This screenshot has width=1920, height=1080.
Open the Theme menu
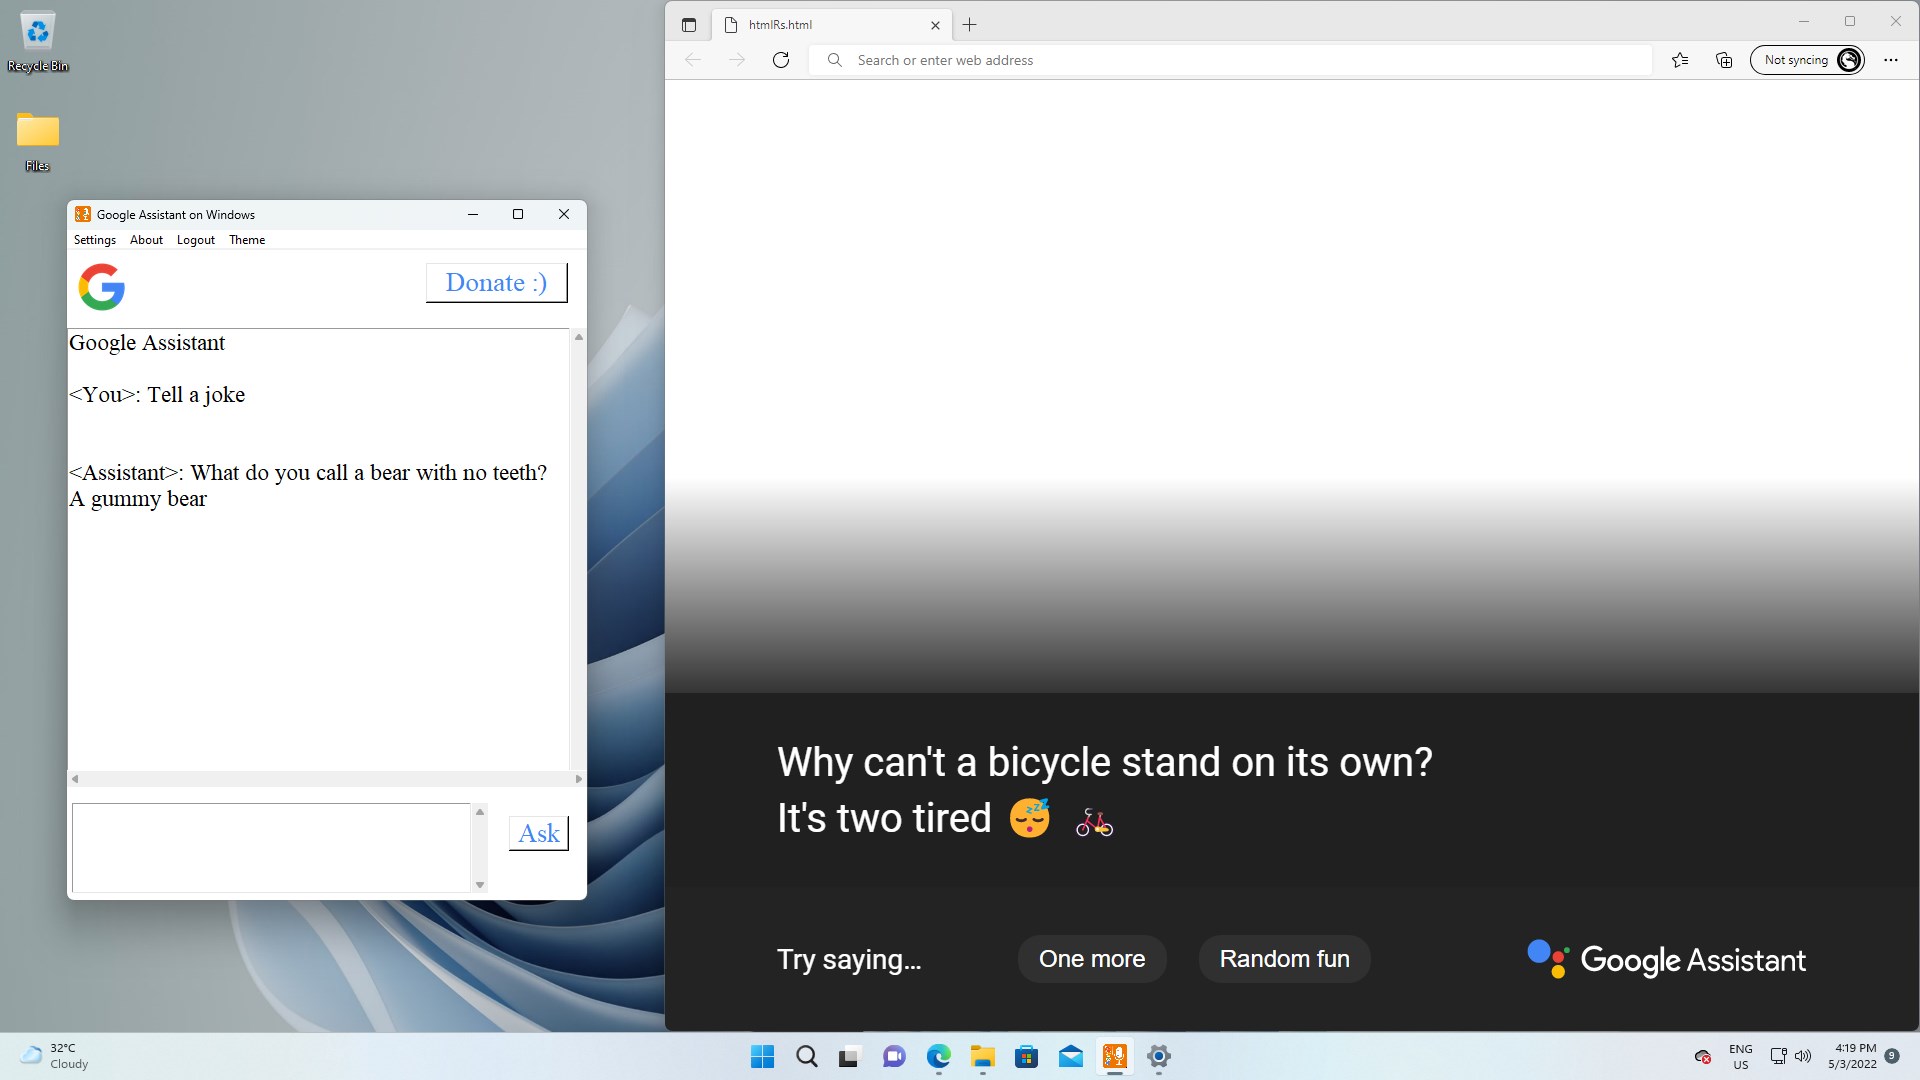247,240
